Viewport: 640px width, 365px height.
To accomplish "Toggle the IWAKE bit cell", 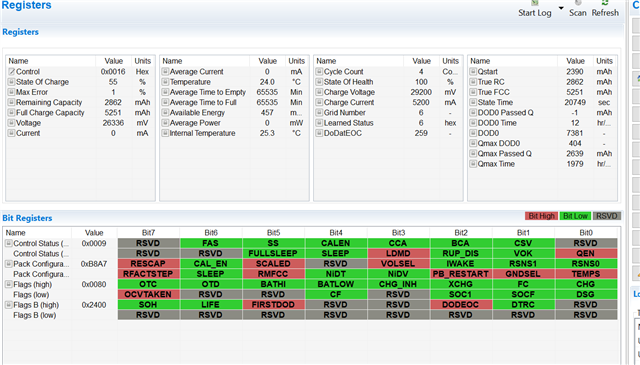I will tap(460, 263).
